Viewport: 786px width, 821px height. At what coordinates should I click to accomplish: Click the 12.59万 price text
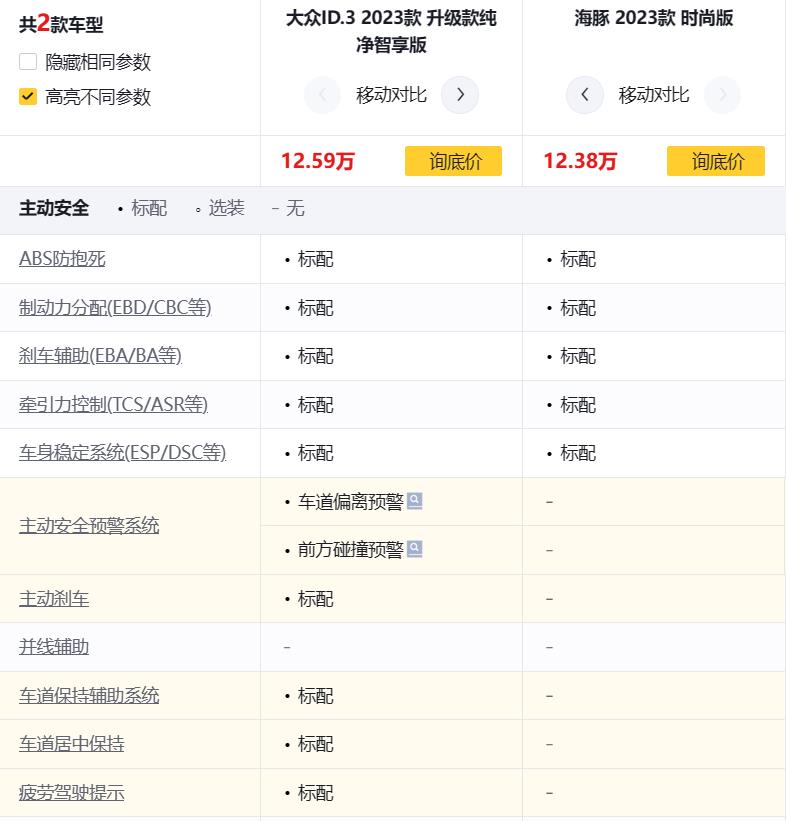318,161
